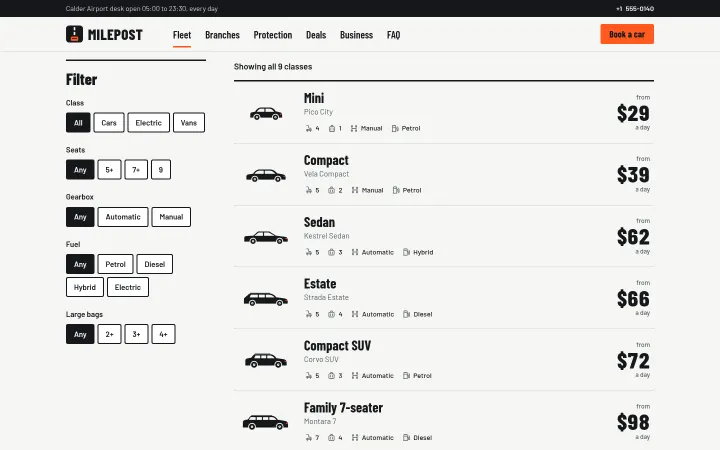Filter fuel by Petrol
The width and height of the screenshot is (720, 450).
click(115, 264)
